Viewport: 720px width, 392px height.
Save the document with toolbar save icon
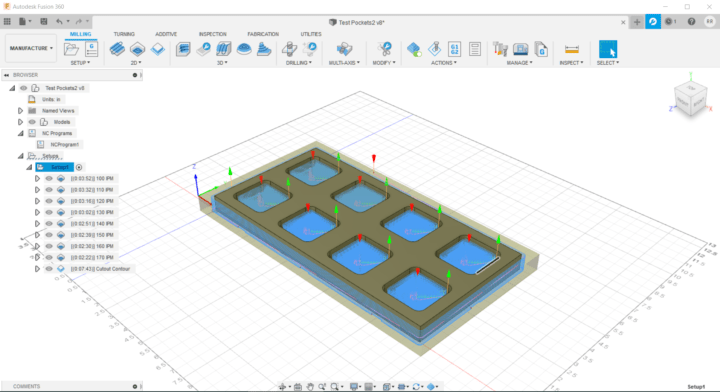point(44,22)
